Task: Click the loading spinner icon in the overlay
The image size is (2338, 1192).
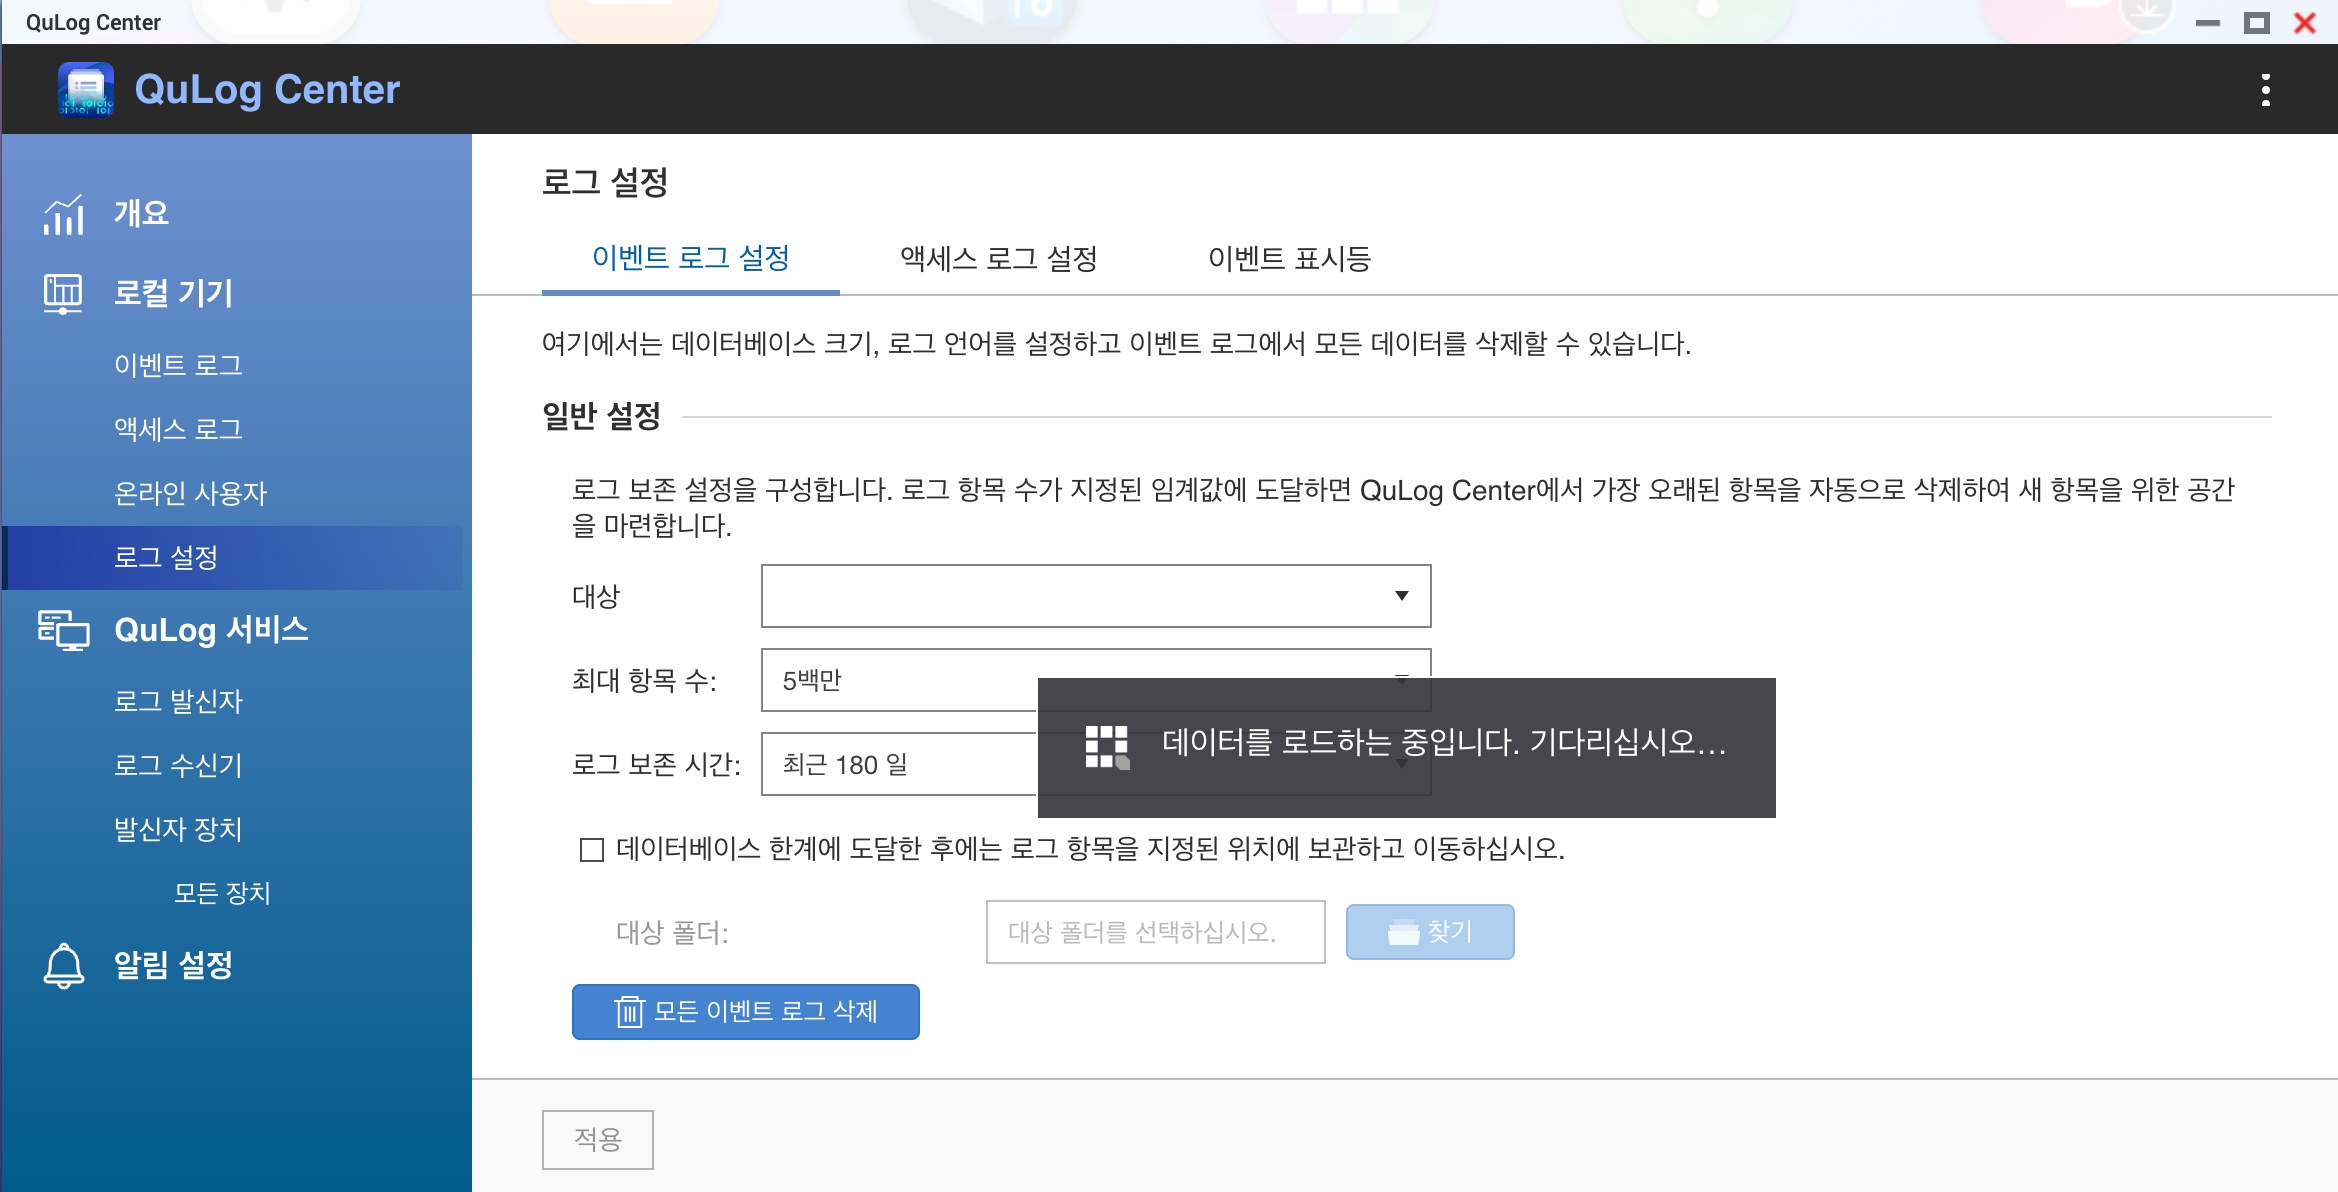Action: click(1107, 747)
